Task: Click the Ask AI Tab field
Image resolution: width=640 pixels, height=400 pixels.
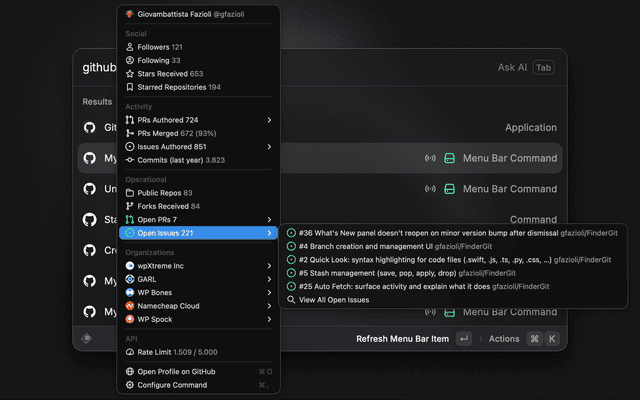Action: [526, 67]
